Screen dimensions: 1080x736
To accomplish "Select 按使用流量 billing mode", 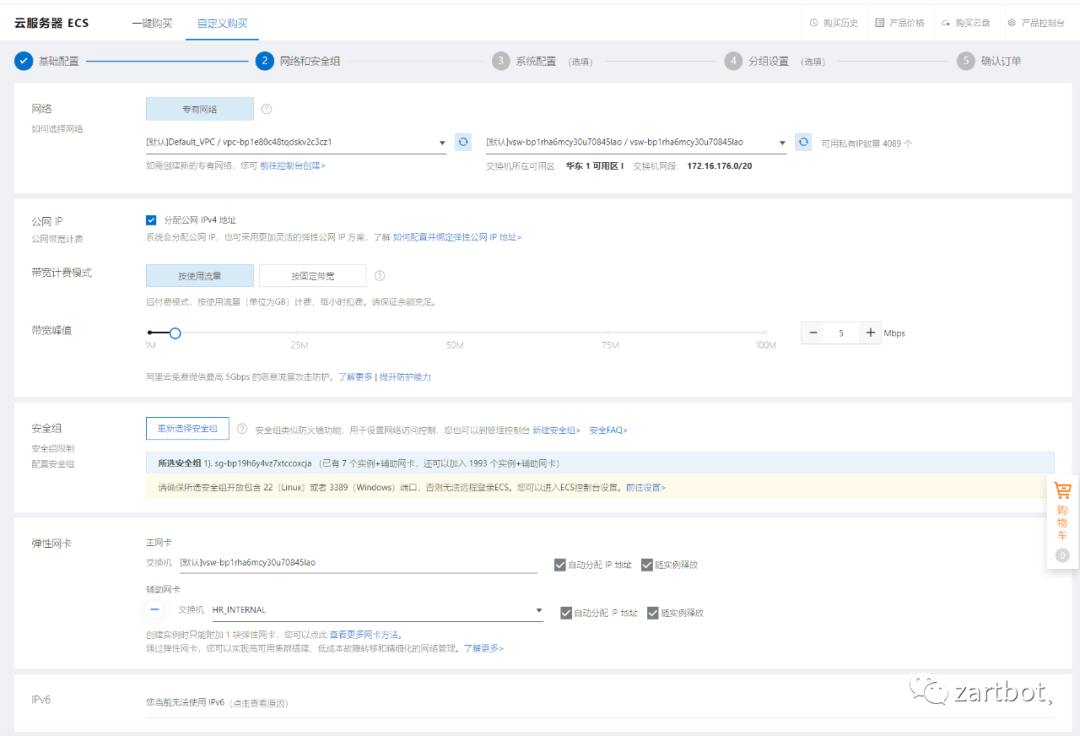I will pos(200,275).
